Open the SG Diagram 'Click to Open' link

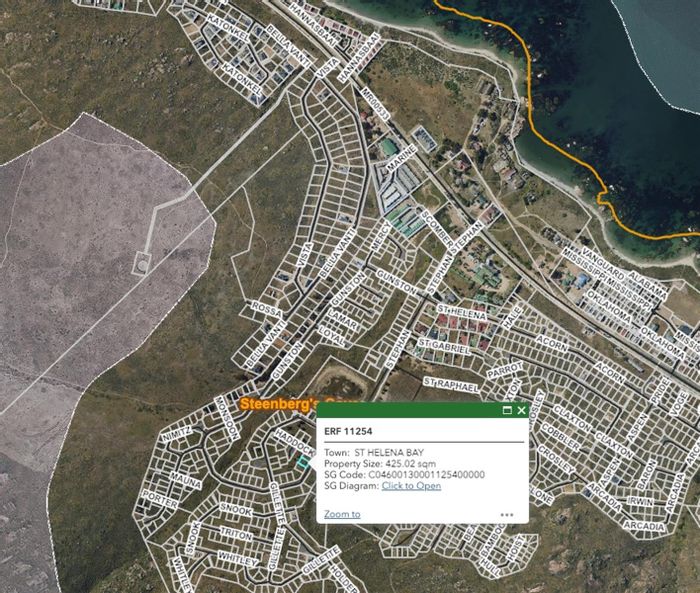coord(411,486)
